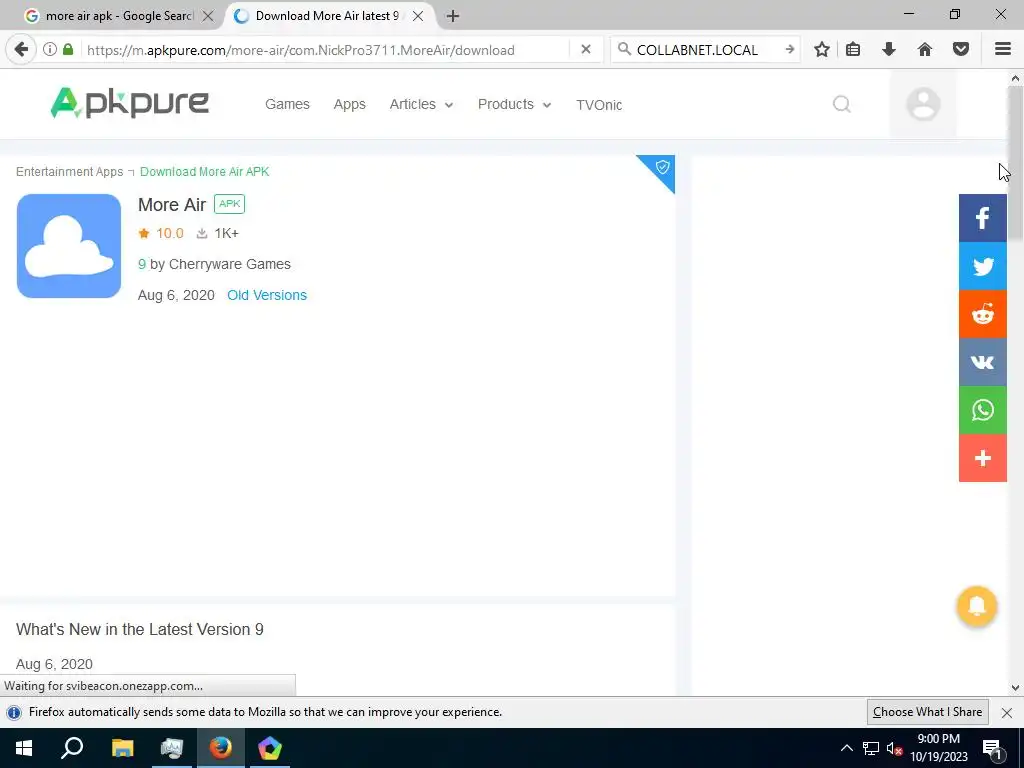Open the TVOnic navigation item
Screen dimensions: 1024x768
(599, 104)
